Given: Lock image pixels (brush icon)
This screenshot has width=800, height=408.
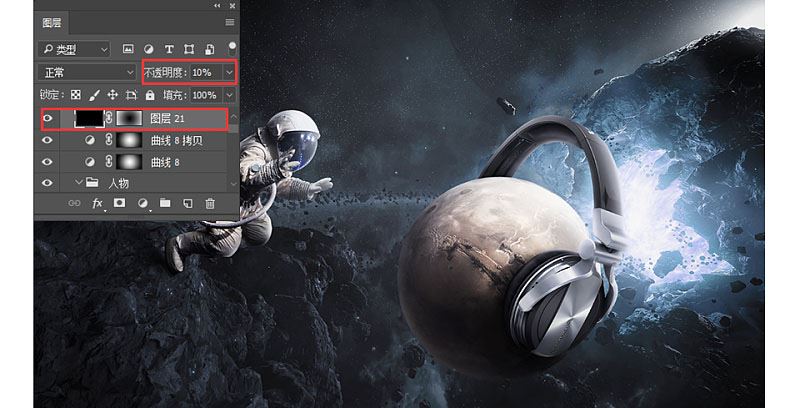Looking at the screenshot, I should 94,95.
